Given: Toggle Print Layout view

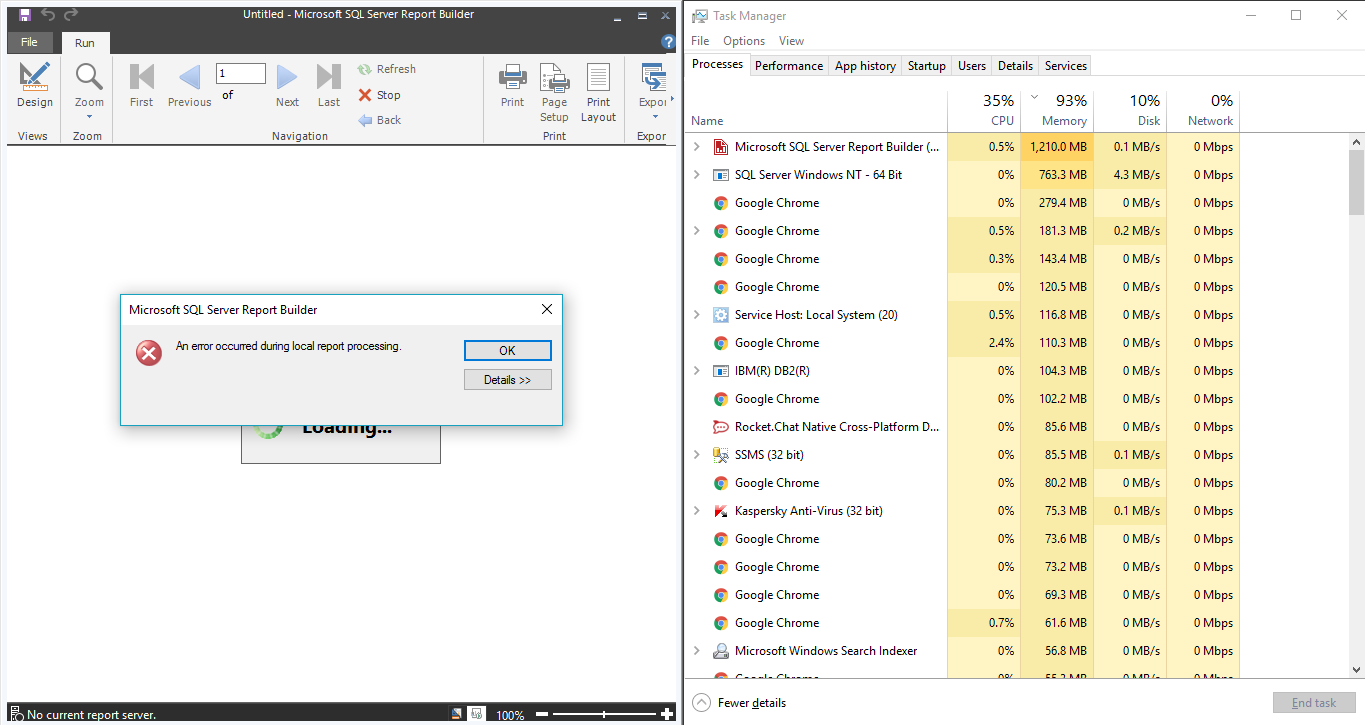Looking at the screenshot, I should pos(598,92).
